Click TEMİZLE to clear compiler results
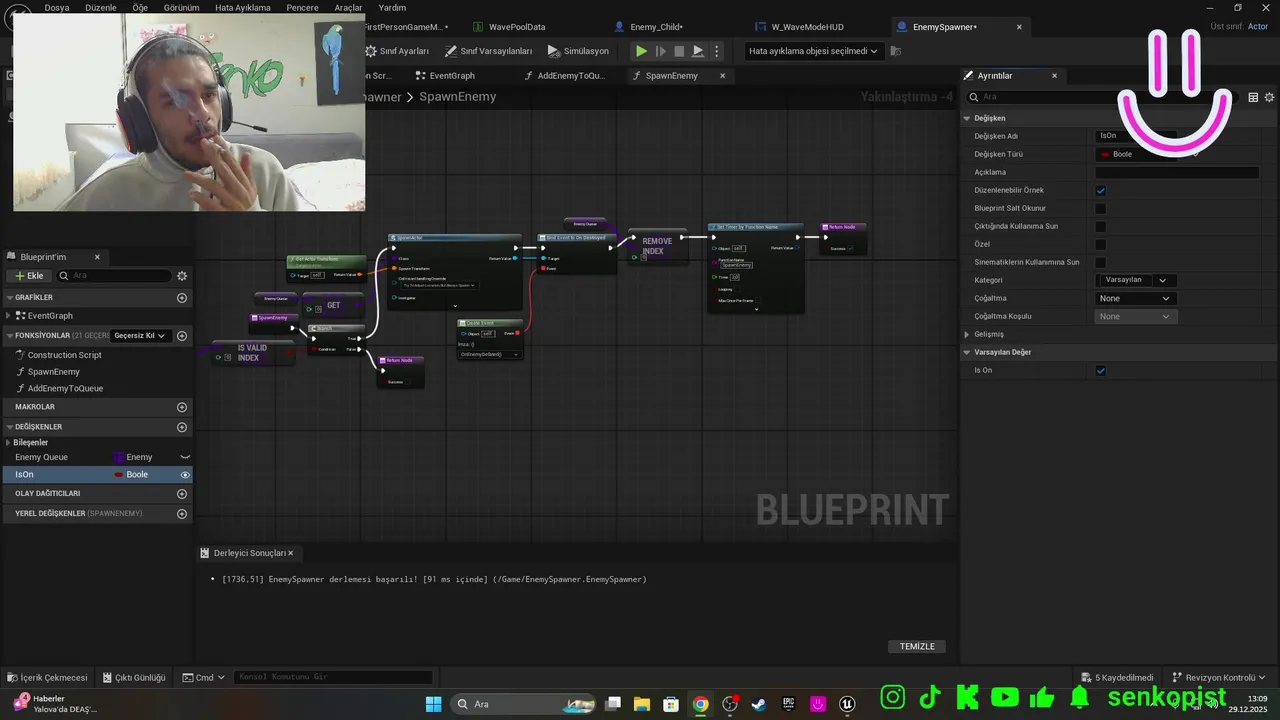Screen dimensions: 1280x720 click(x=917, y=646)
